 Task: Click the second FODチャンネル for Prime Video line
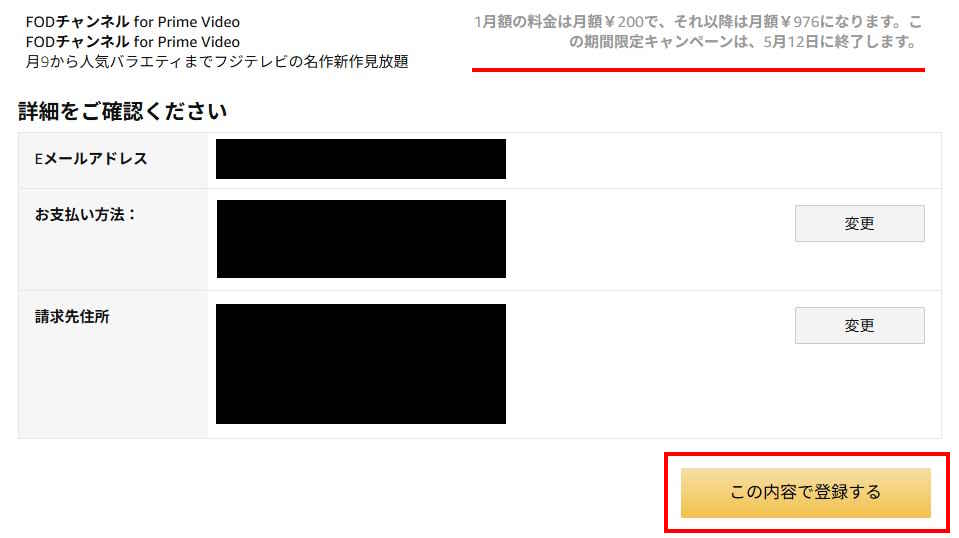coord(133,42)
